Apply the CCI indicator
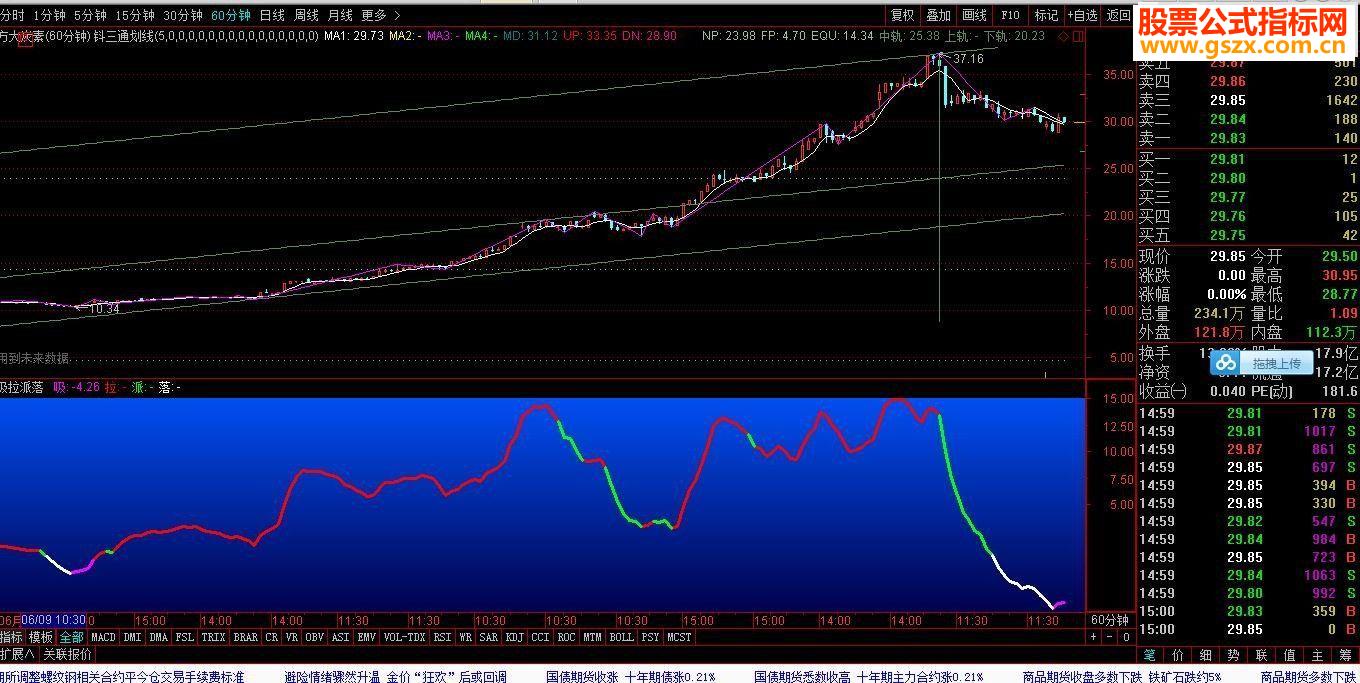 click(541, 637)
